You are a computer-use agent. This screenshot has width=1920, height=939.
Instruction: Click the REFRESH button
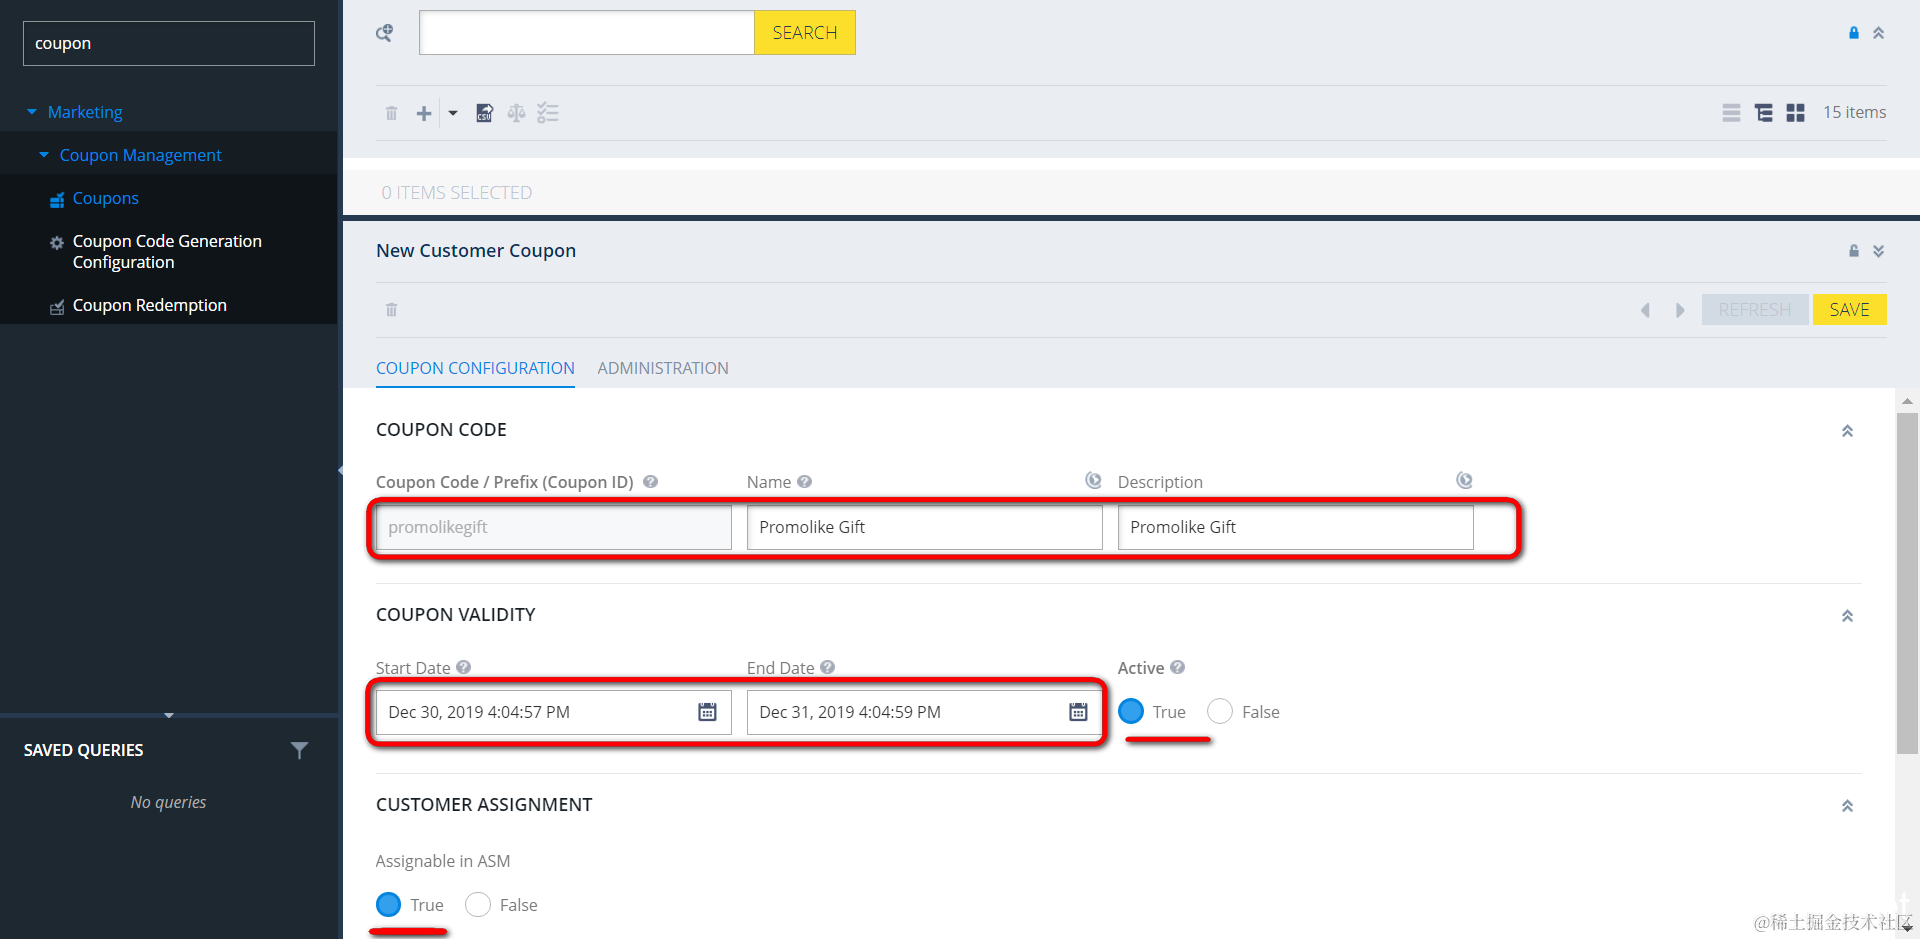click(1755, 310)
